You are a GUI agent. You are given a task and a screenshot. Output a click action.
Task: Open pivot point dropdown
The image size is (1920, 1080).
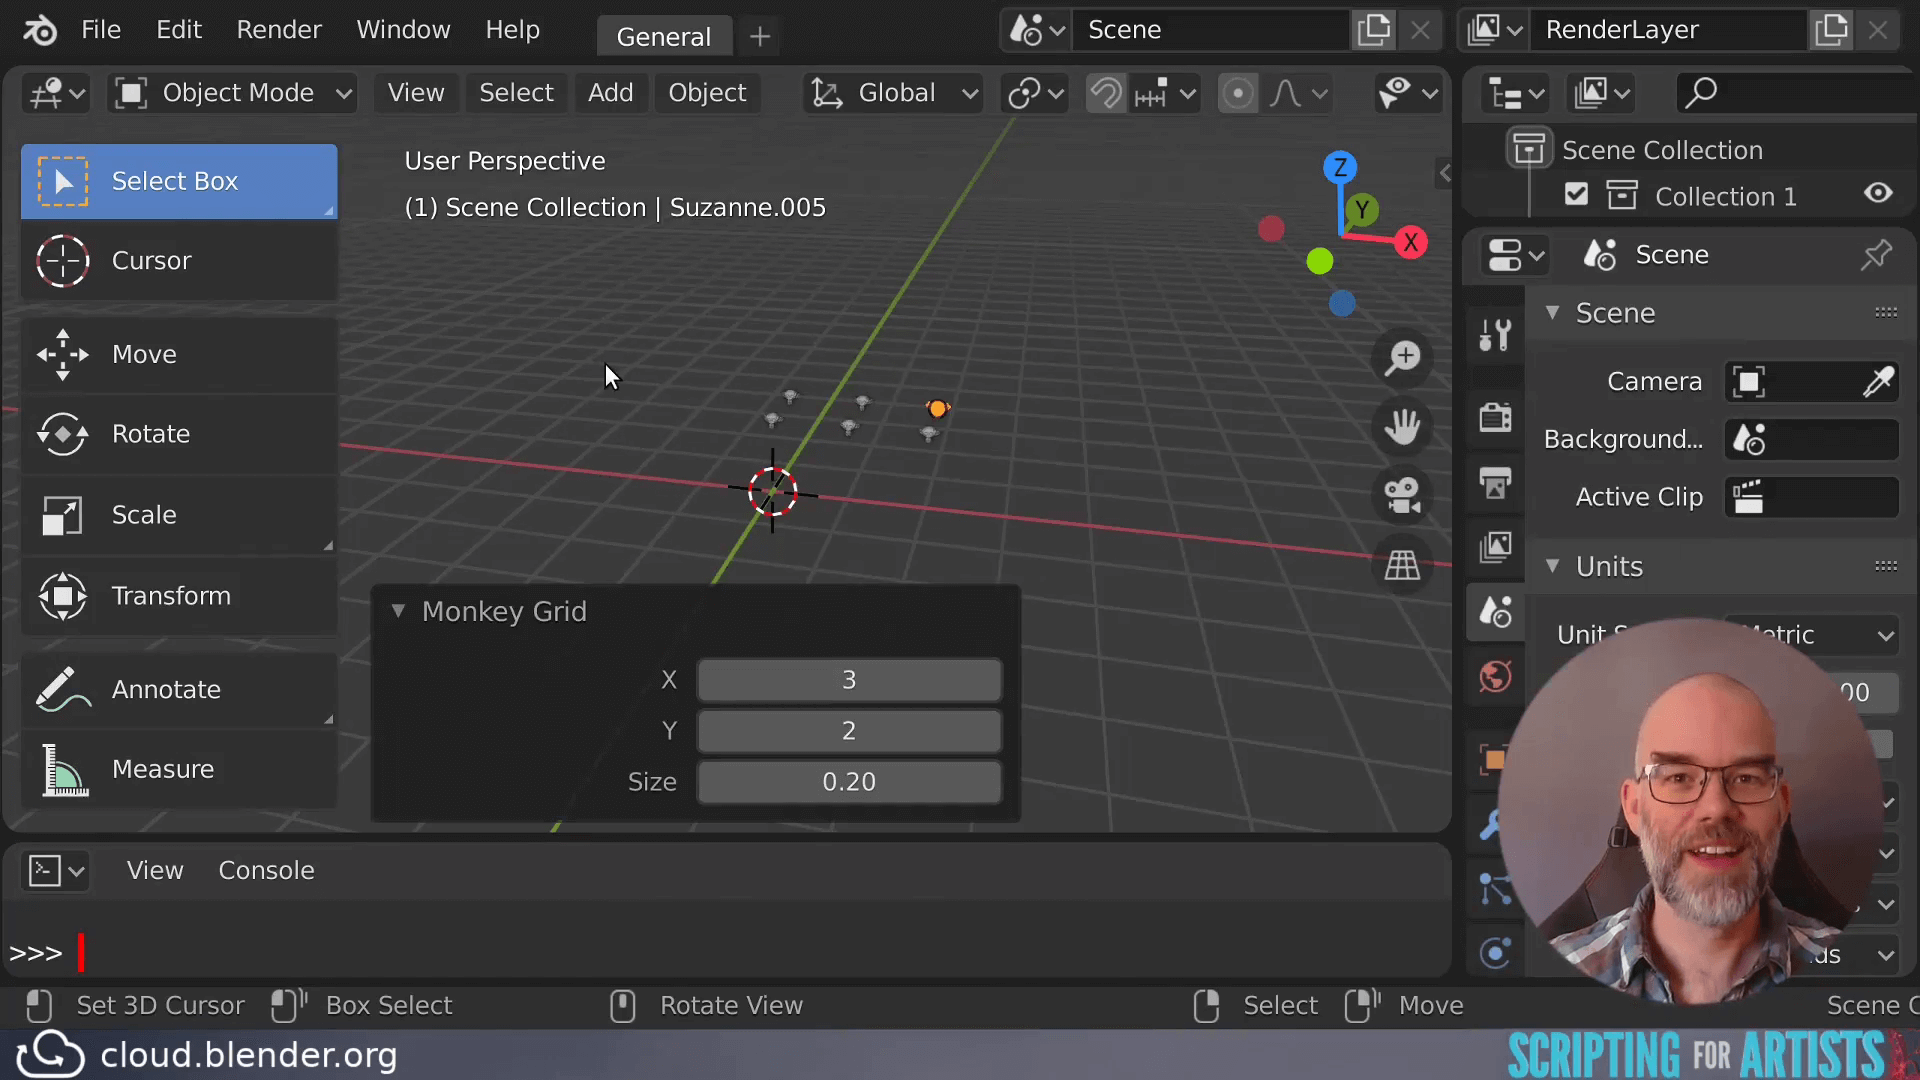1034,93
